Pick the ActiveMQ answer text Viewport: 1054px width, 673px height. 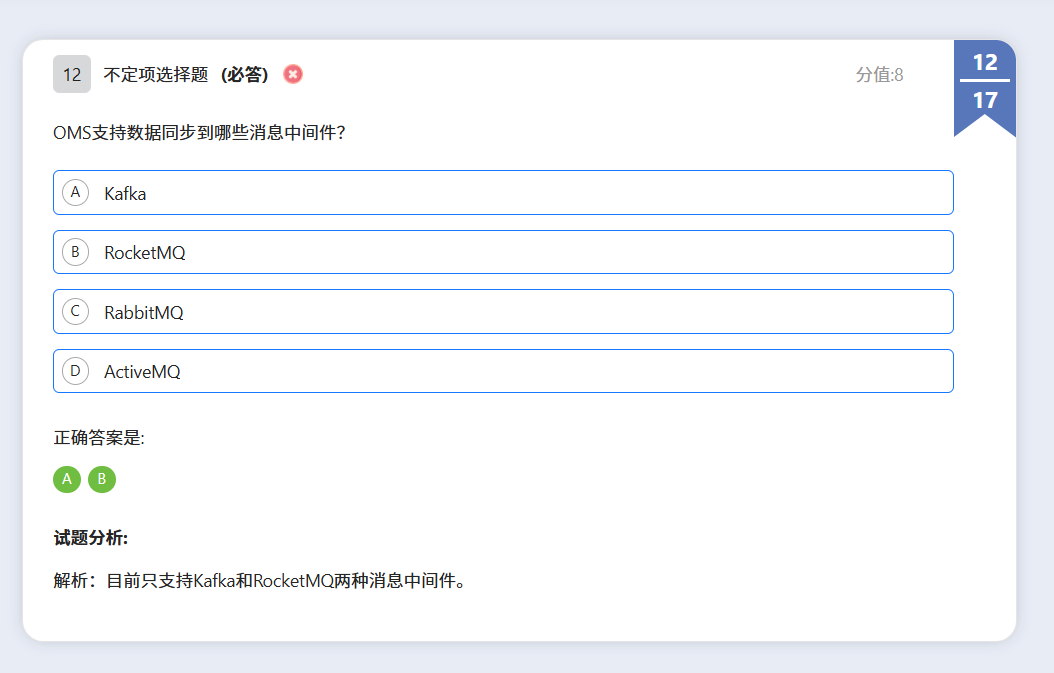point(142,372)
